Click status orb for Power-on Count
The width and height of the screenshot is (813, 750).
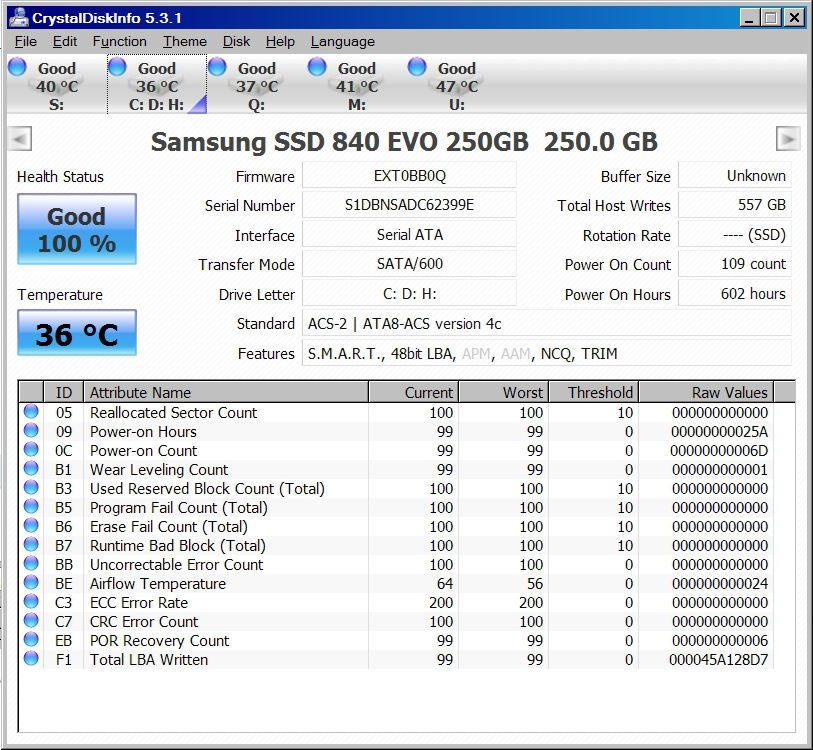[31, 450]
